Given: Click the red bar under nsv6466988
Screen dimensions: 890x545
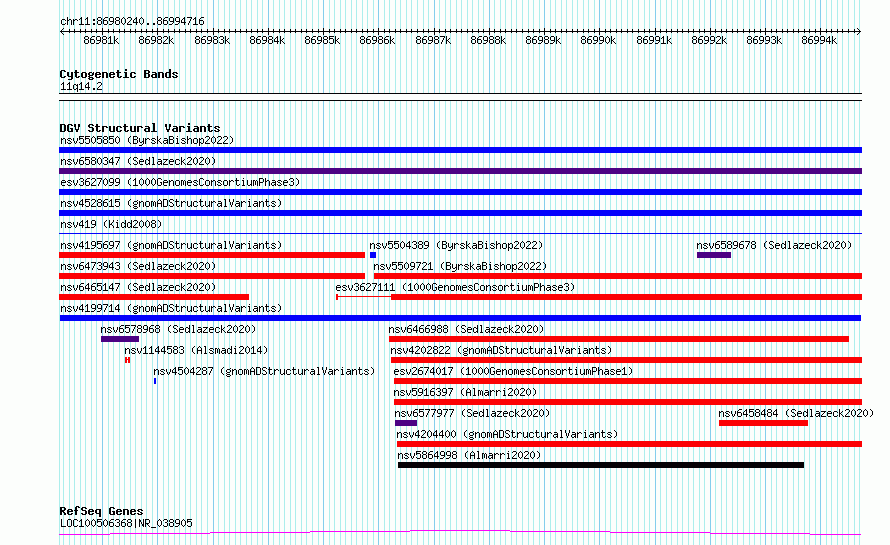Looking at the screenshot, I should coord(619,339).
